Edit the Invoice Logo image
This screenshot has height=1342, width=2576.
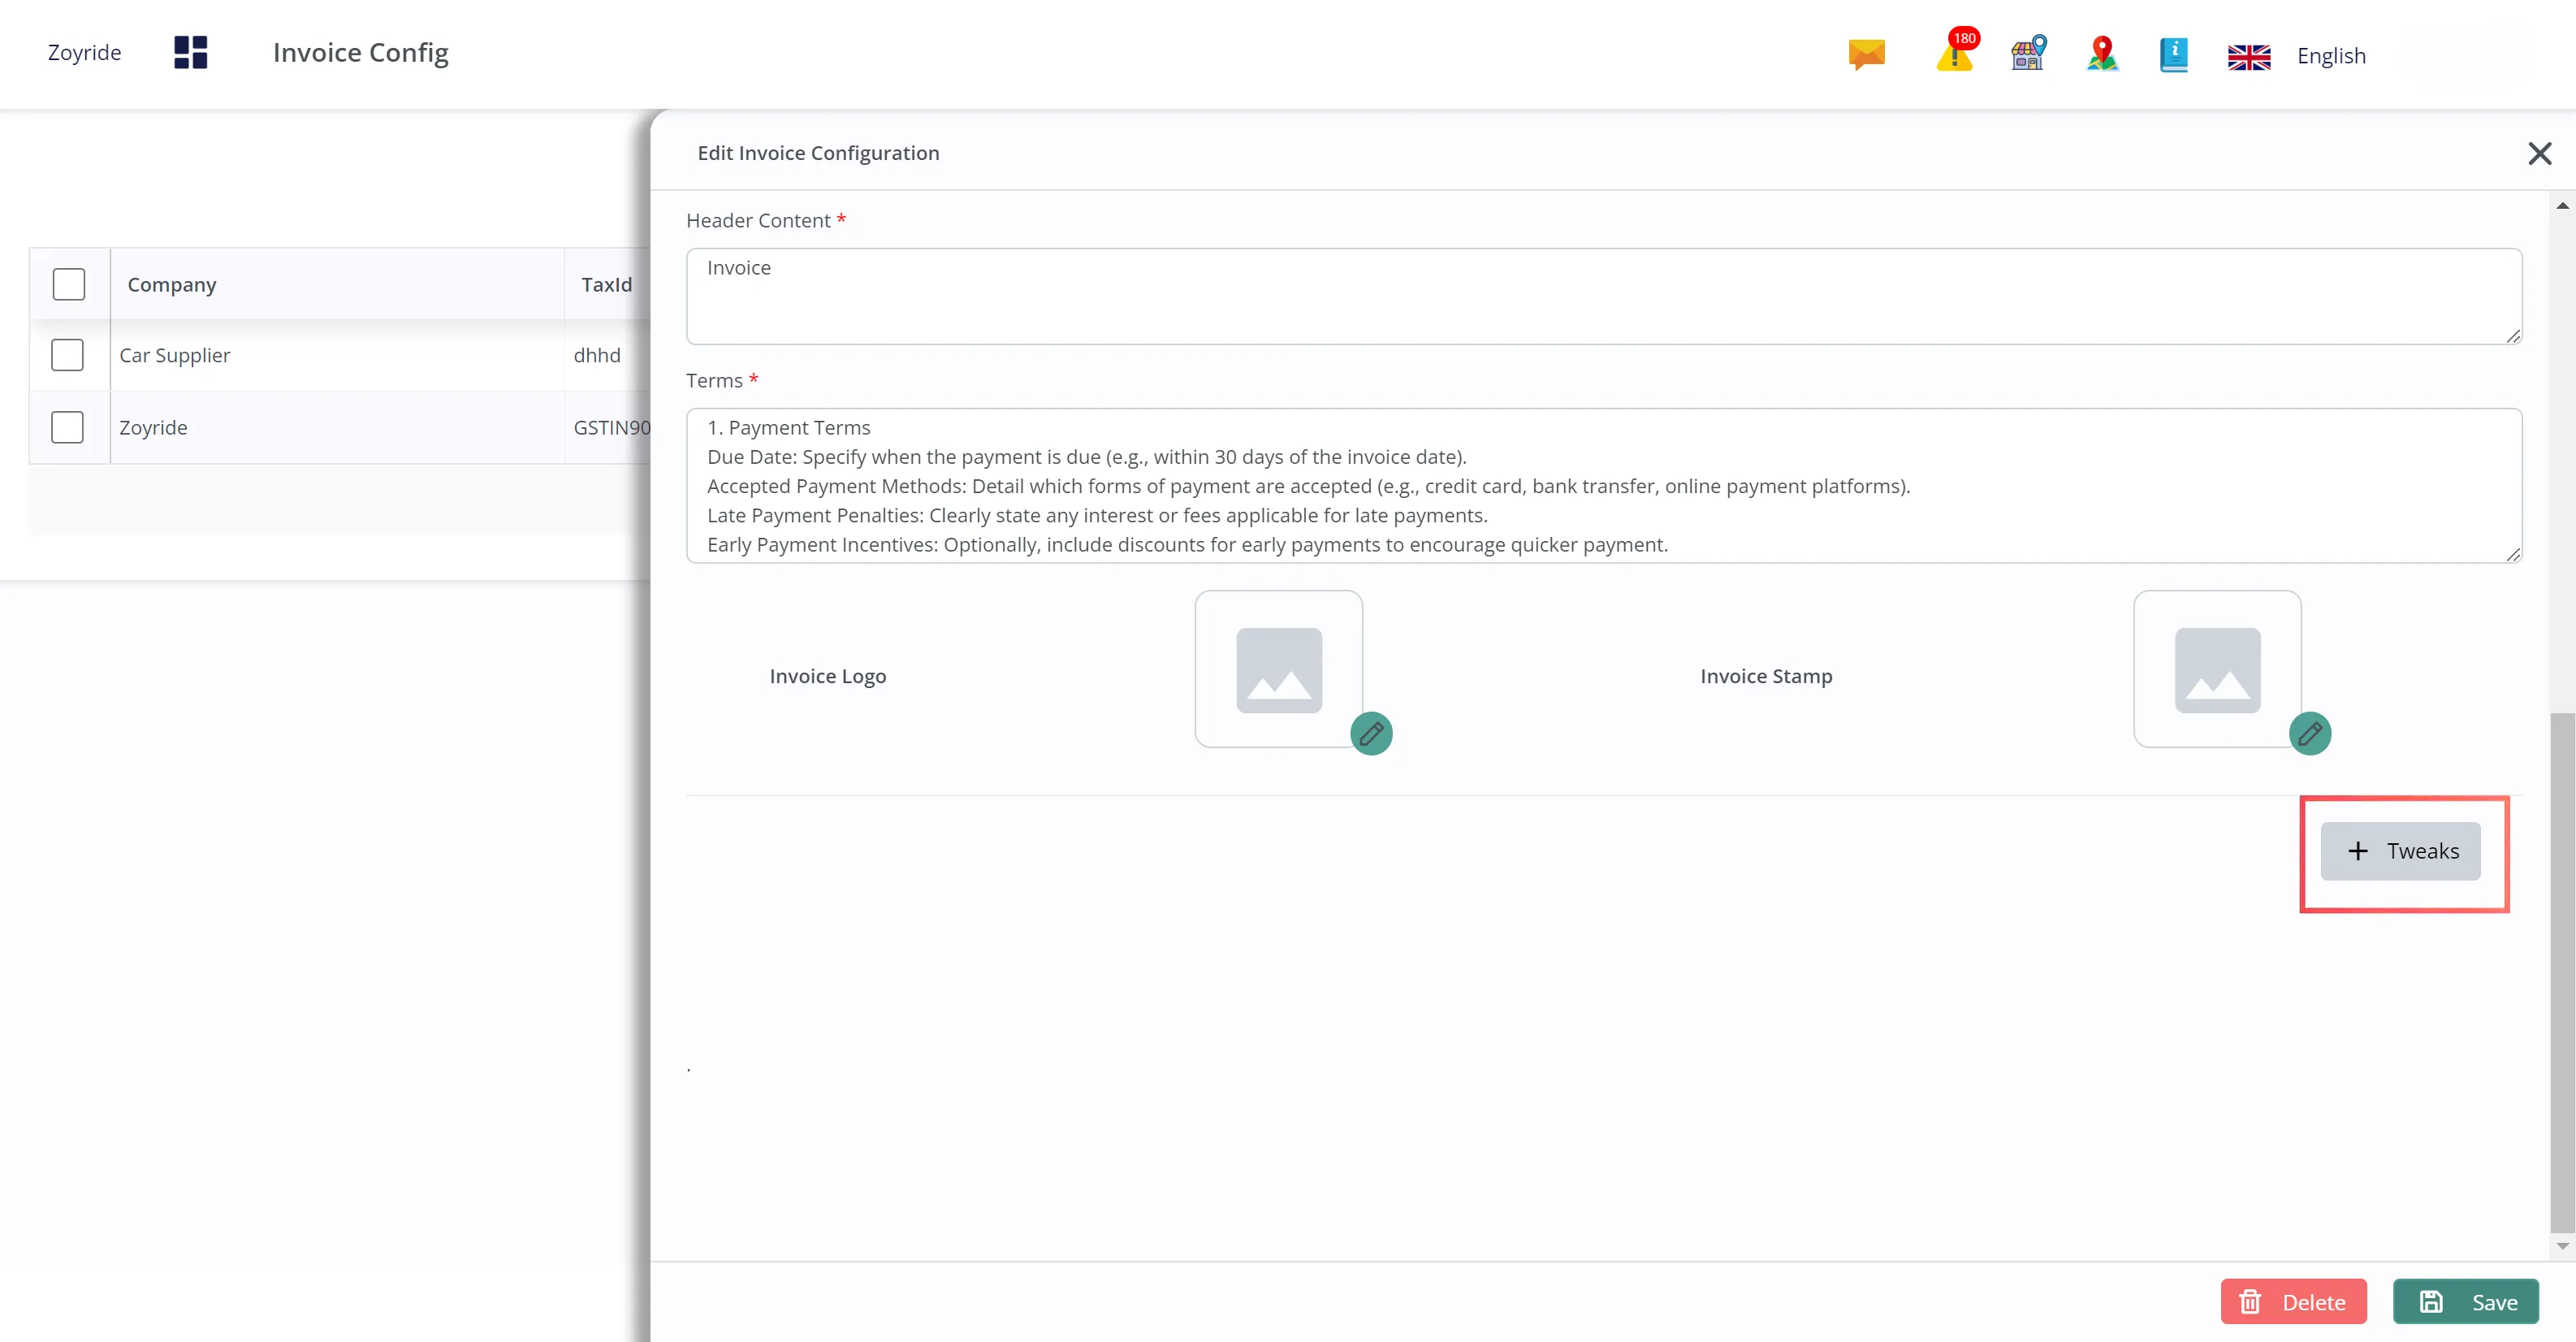coord(1371,734)
